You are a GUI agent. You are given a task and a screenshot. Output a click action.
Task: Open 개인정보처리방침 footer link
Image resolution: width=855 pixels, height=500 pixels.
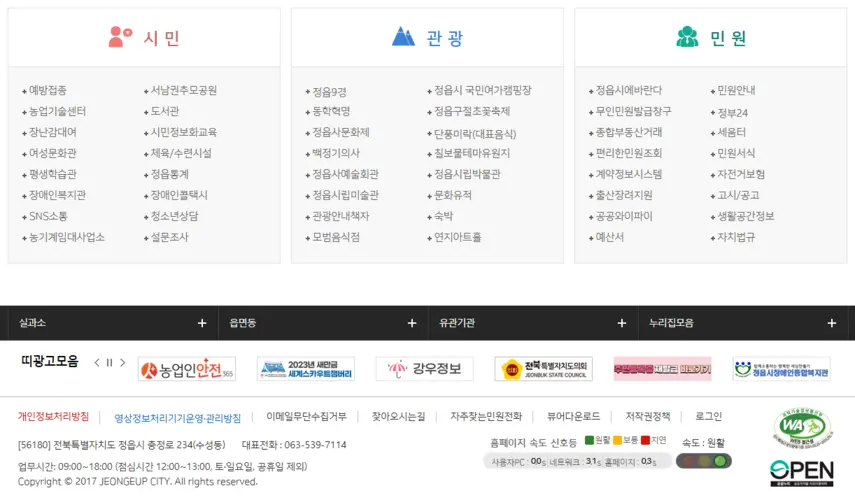[x=53, y=417]
